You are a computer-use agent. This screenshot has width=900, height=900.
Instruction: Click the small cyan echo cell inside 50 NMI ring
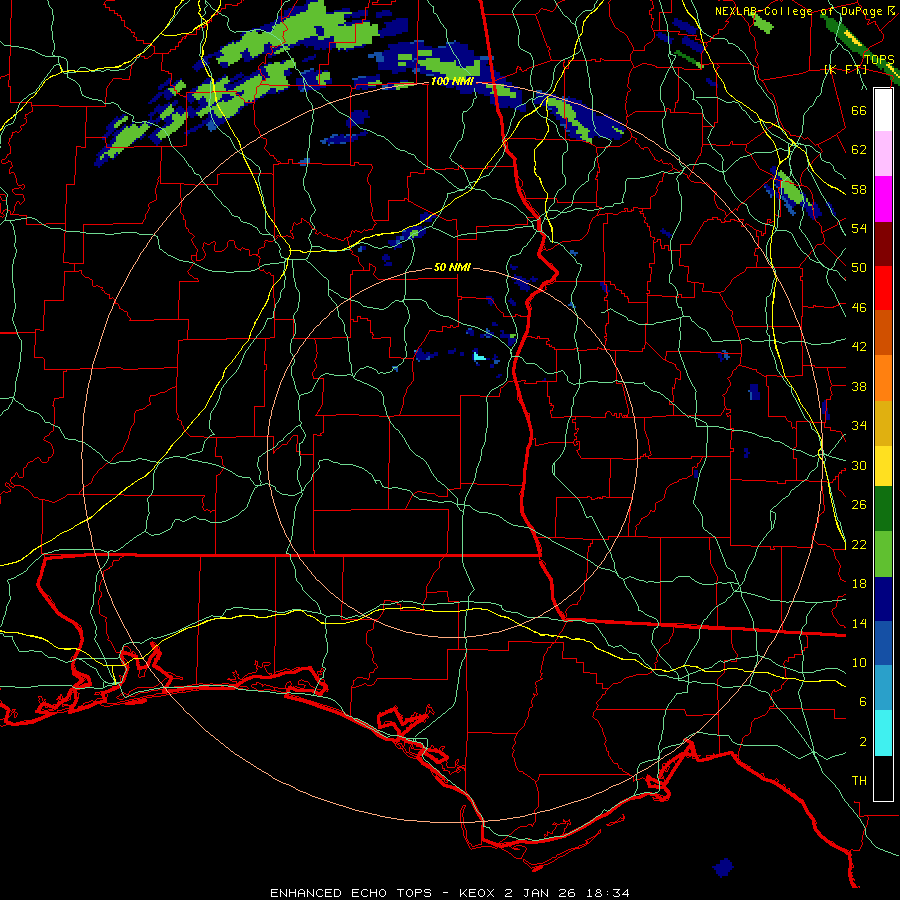click(x=479, y=358)
